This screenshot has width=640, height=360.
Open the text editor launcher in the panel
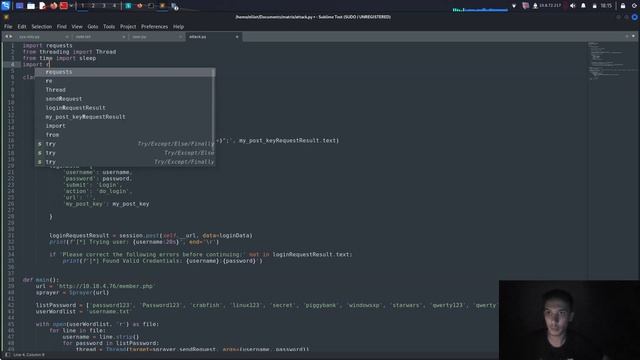click(x=42, y=6)
